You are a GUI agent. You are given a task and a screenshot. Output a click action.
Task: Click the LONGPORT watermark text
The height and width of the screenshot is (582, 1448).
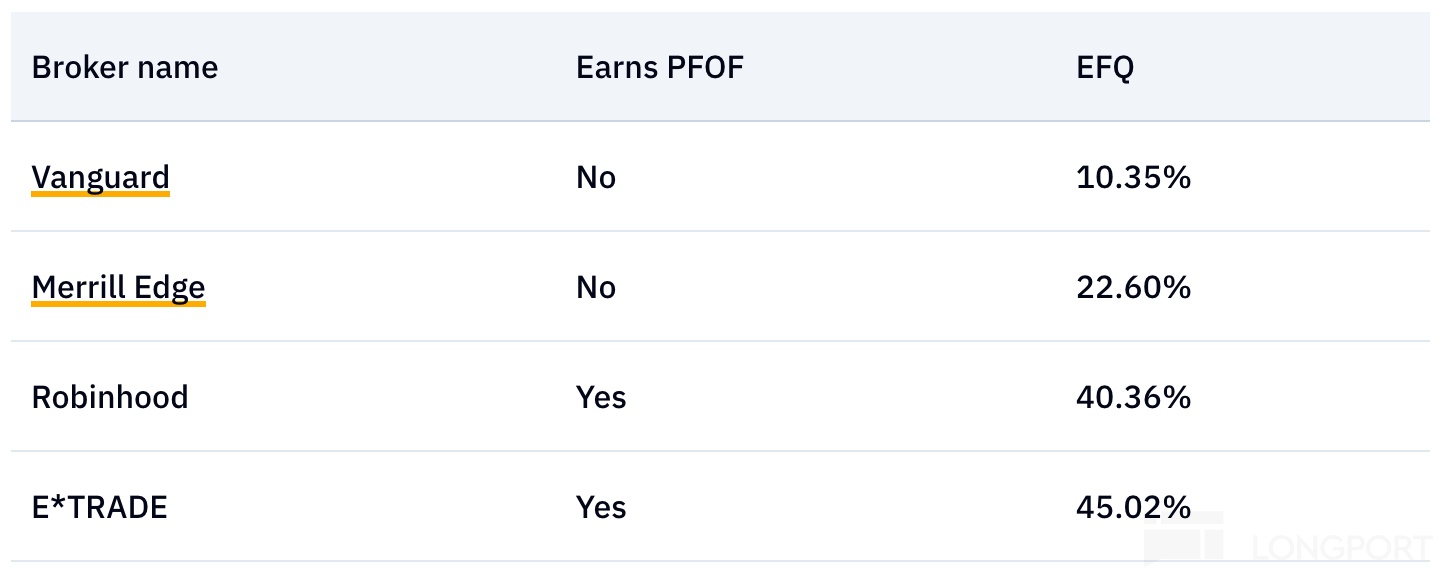pos(1340,548)
